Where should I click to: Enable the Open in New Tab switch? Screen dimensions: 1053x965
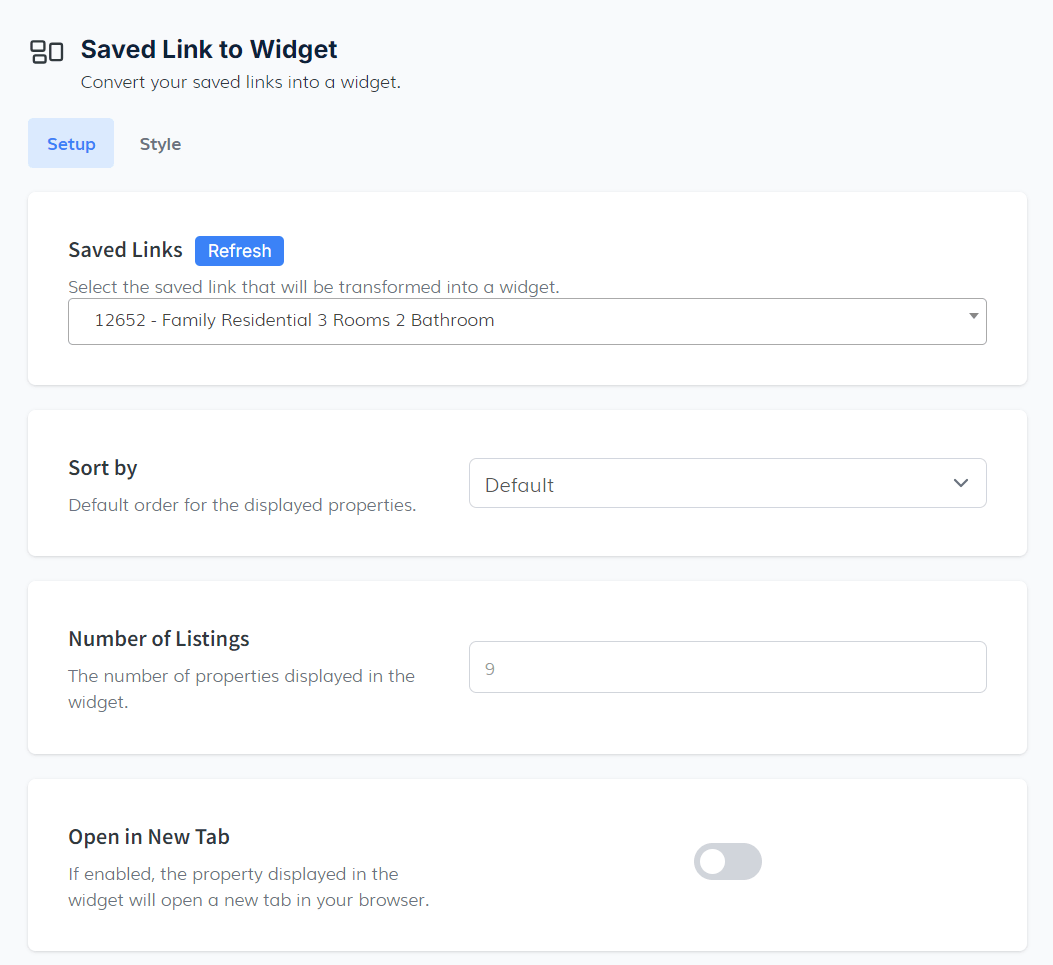click(727, 862)
